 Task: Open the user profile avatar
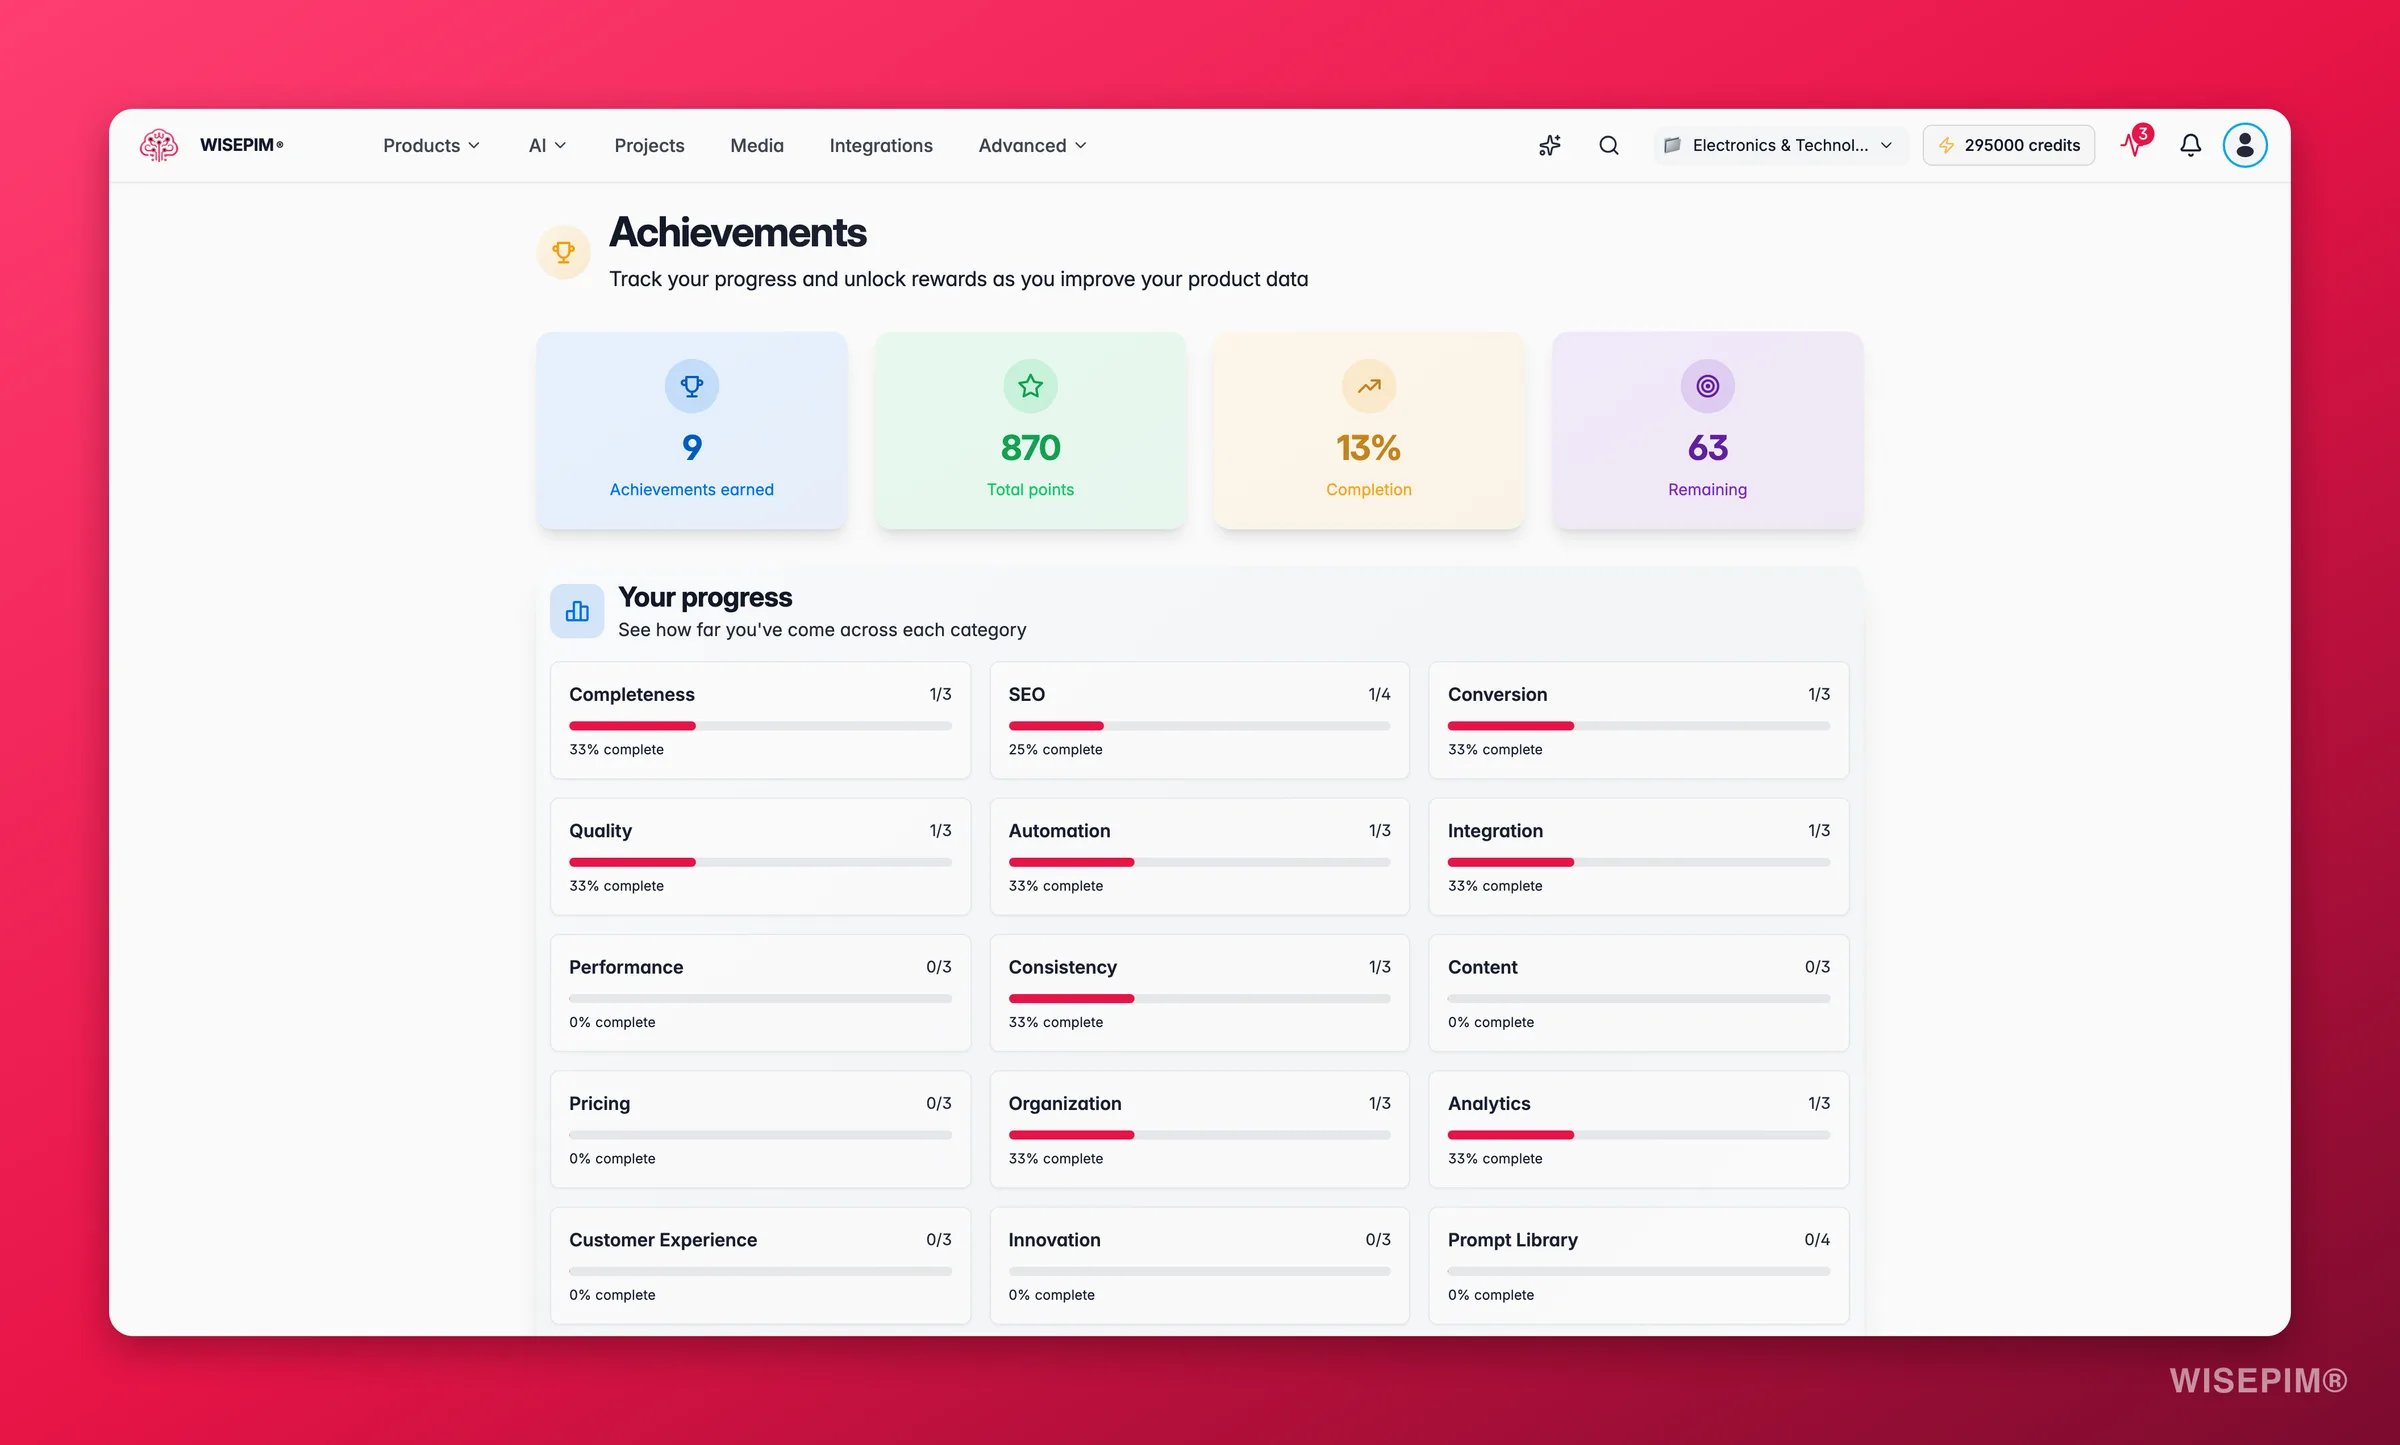click(x=2244, y=145)
